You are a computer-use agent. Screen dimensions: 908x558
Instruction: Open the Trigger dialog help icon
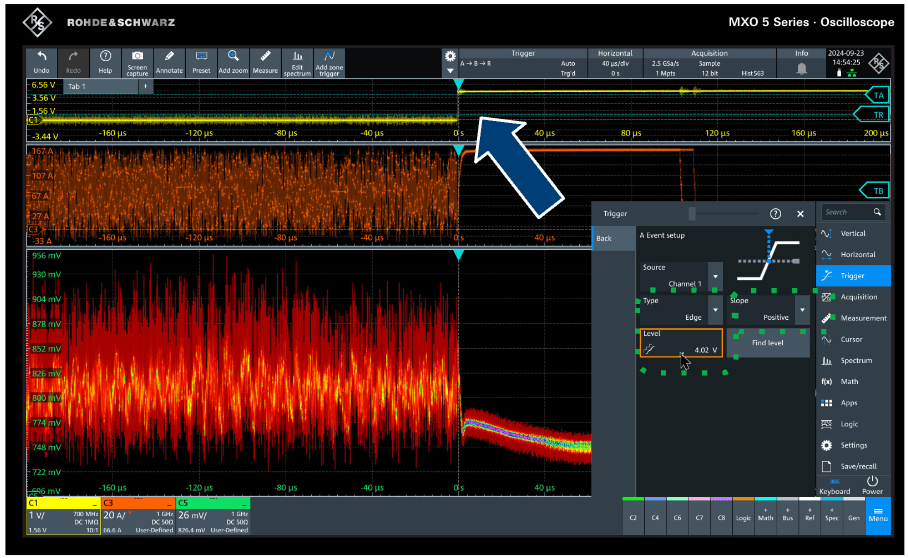(775, 214)
